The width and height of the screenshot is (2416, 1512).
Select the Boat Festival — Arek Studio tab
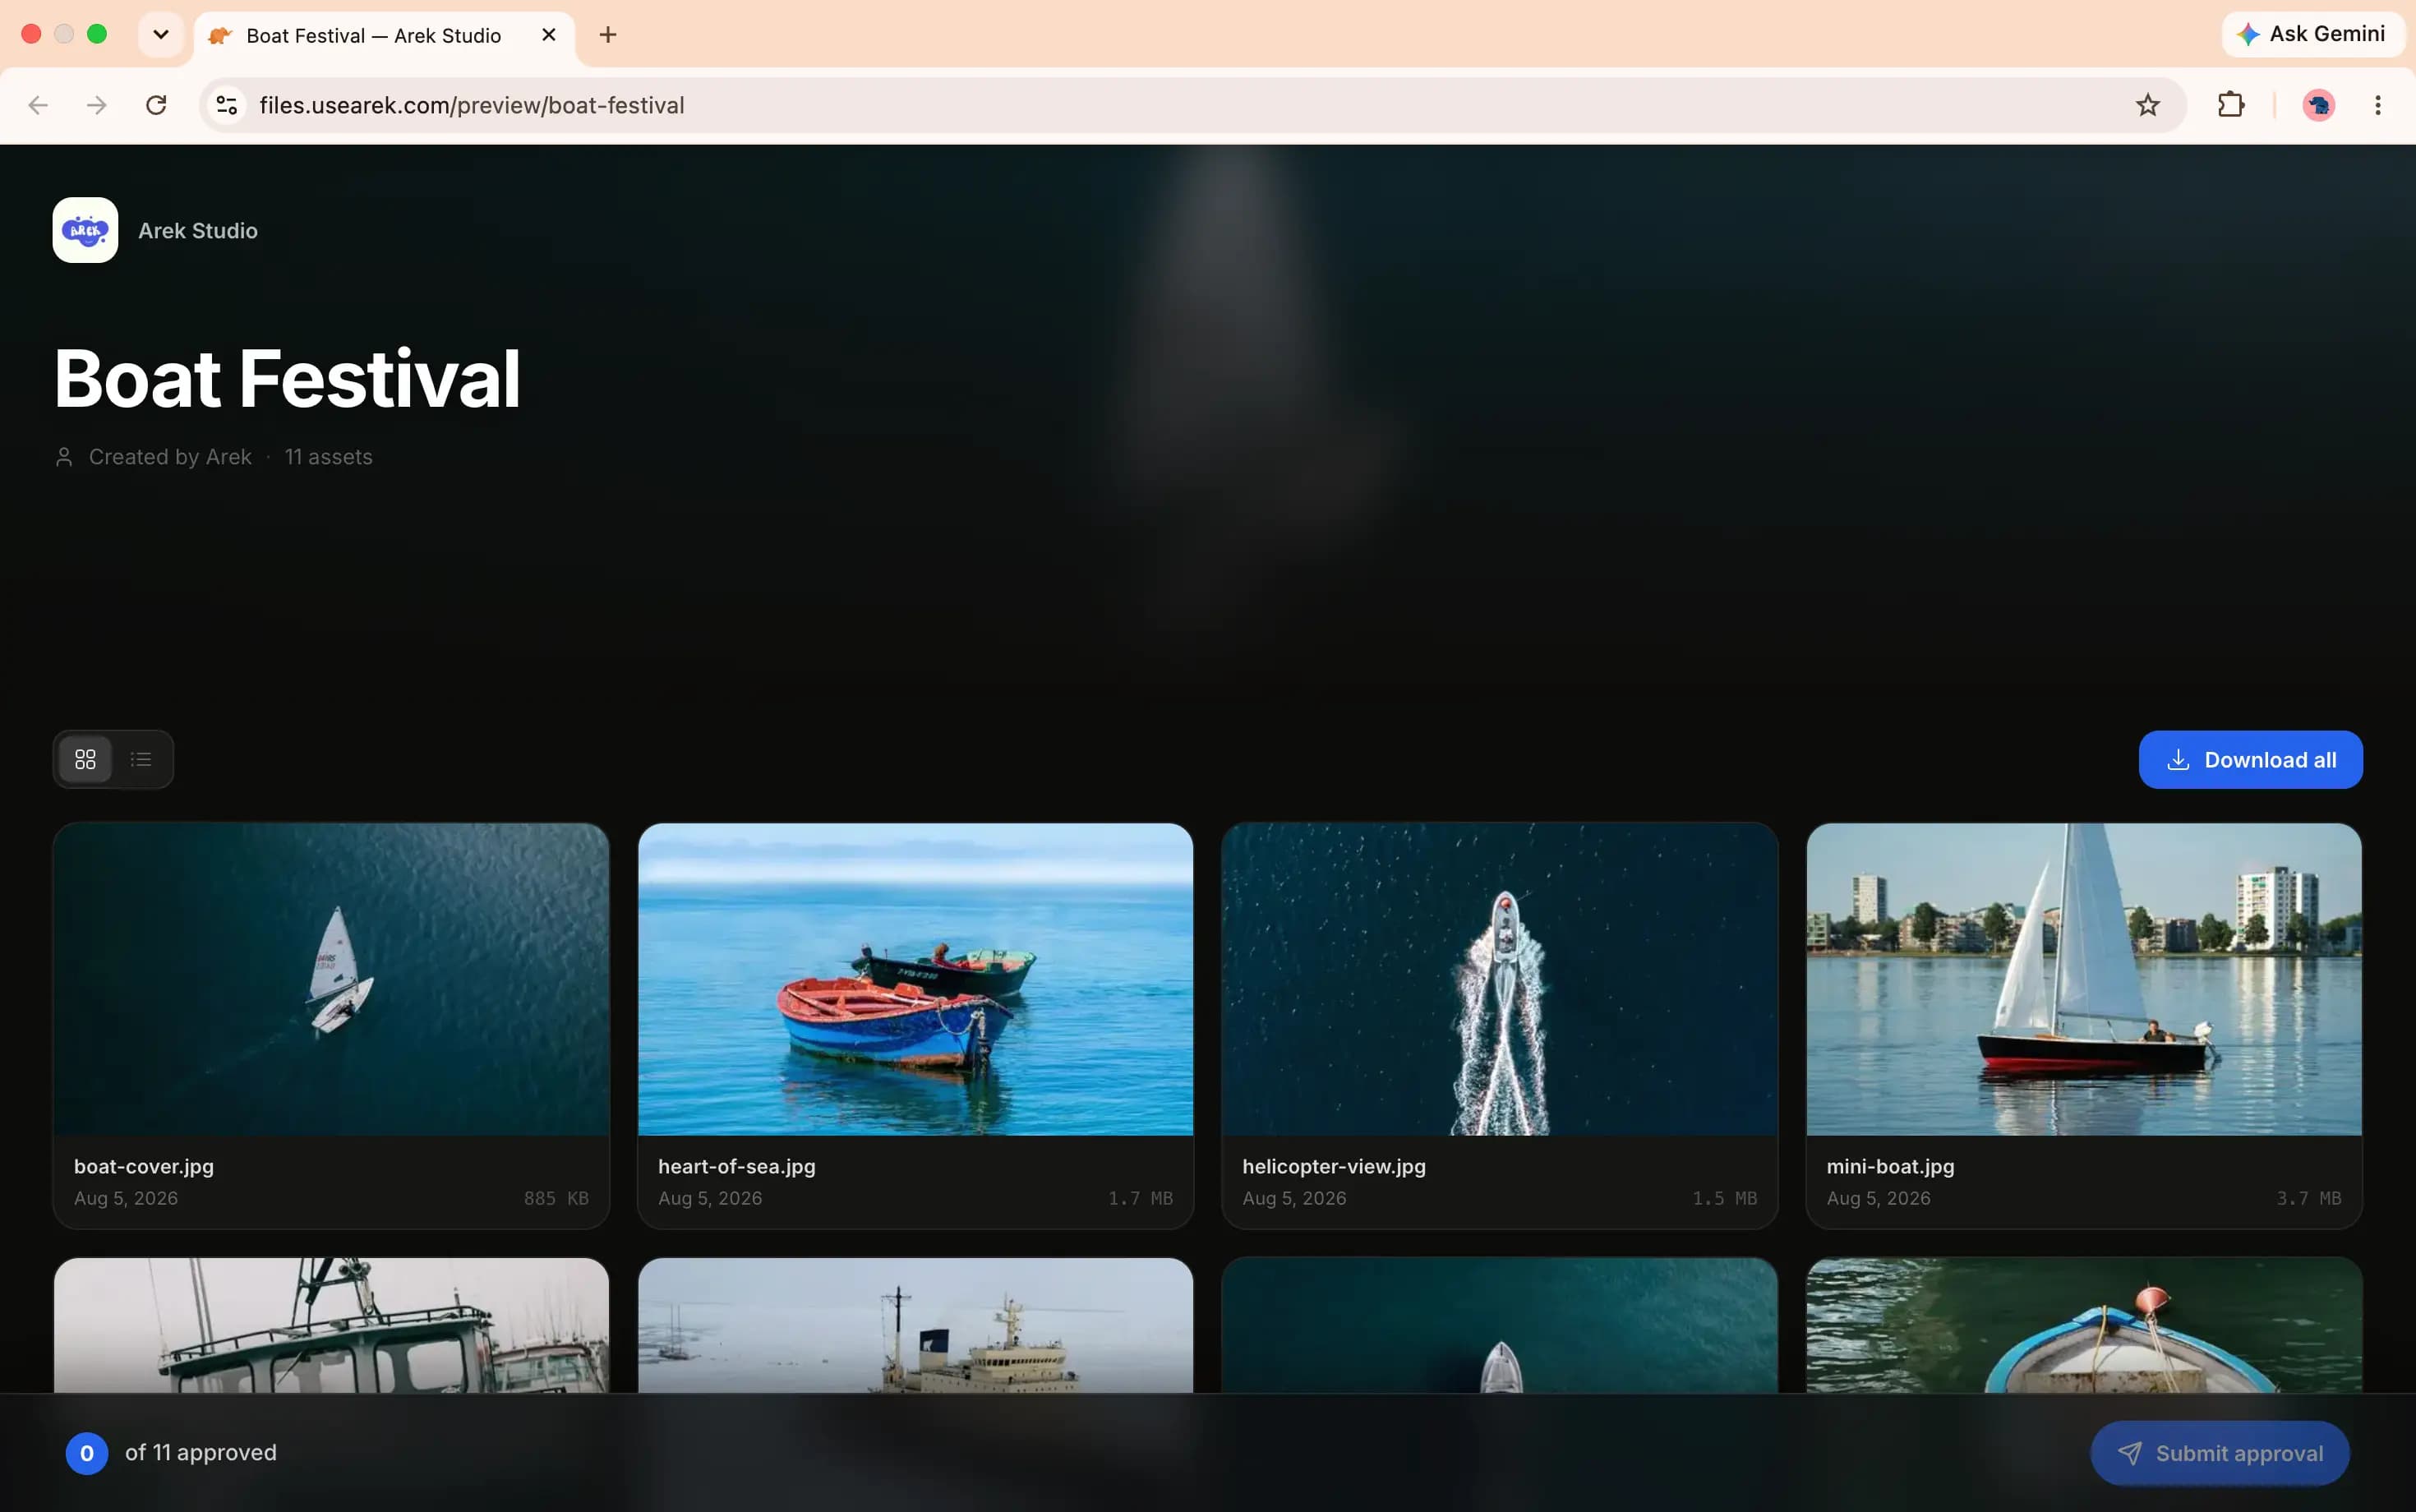pyautogui.click(x=384, y=36)
